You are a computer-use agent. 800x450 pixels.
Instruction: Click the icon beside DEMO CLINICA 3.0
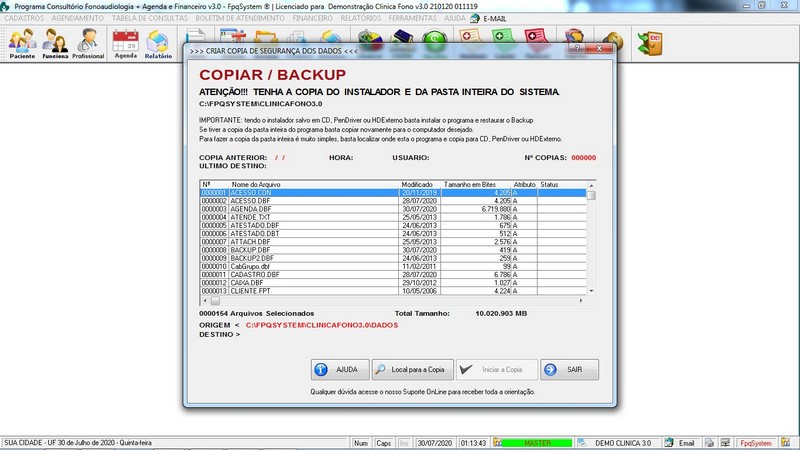(x=582, y=443)
